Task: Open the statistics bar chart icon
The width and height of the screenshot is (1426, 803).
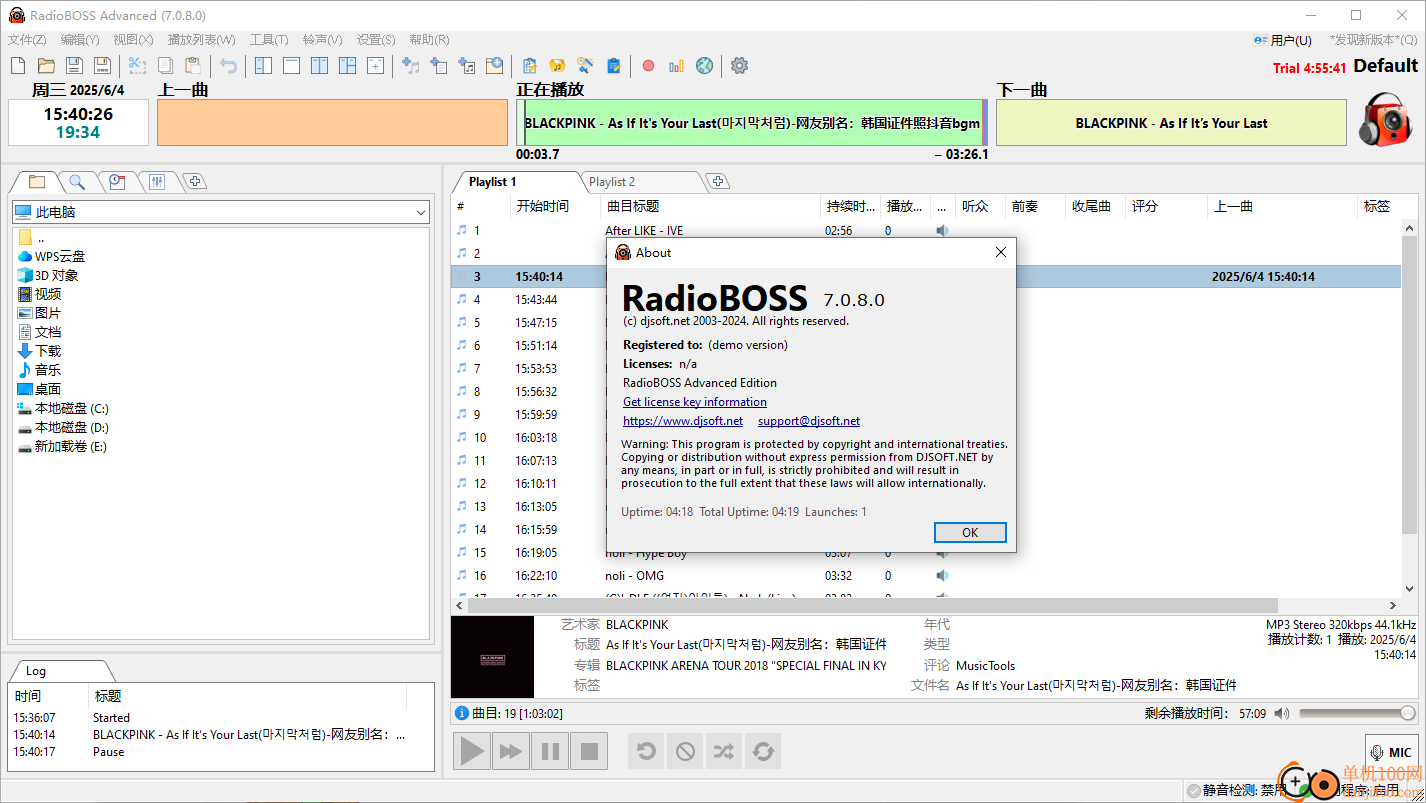Action: 677,66
